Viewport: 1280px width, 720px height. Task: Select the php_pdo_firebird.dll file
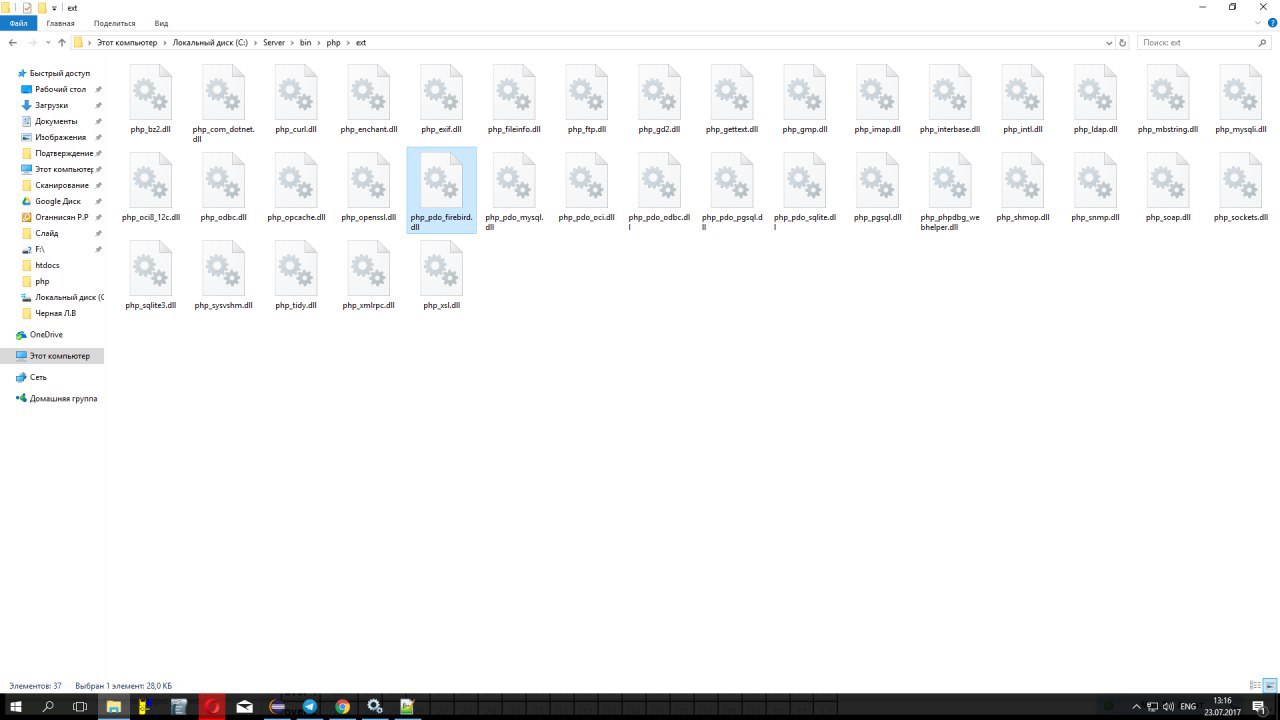(442, 192)
